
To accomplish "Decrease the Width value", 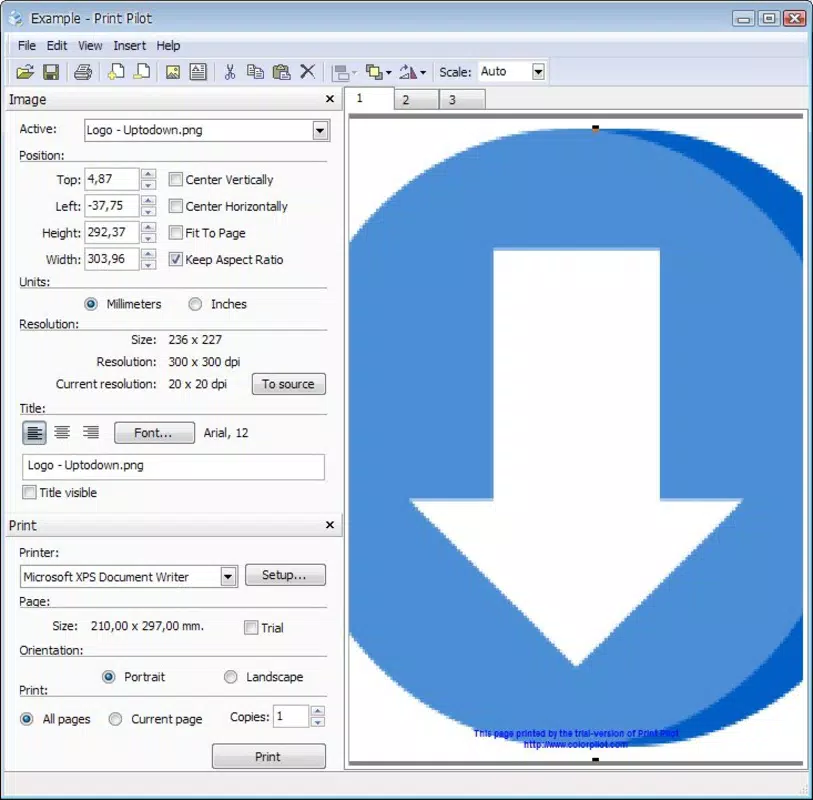I will coord(148,265).
